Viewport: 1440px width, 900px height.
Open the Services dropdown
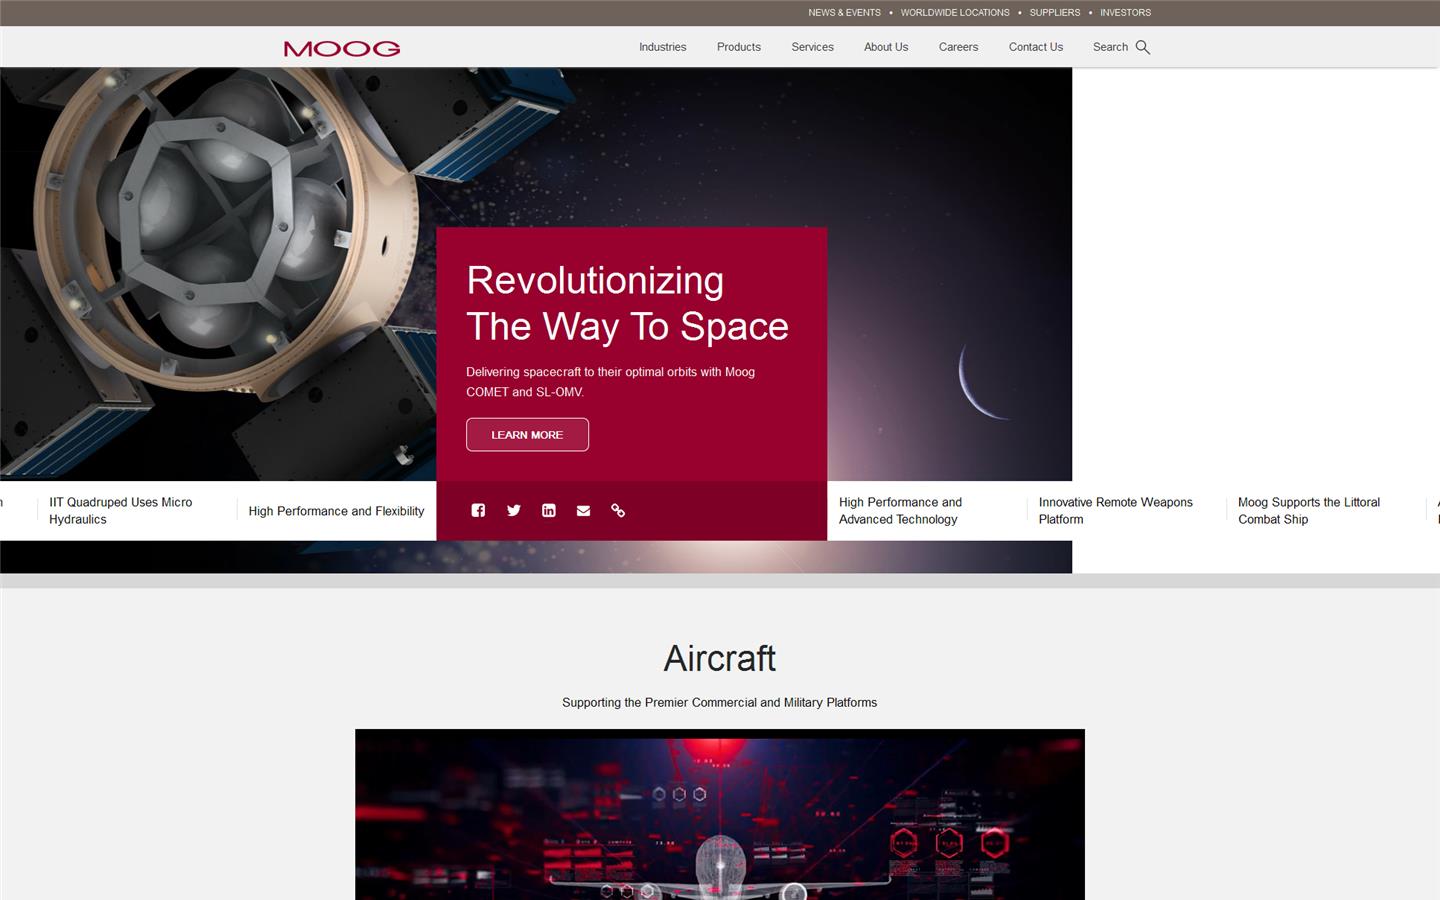pyautogui.click(x=811, y=47)
